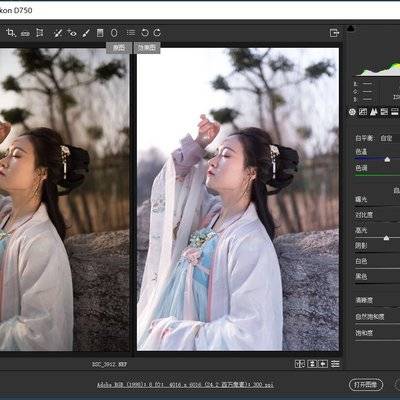Click the histogram display
Image resolution: width=400 pixels, height=400 pixels.
(378, 68)
